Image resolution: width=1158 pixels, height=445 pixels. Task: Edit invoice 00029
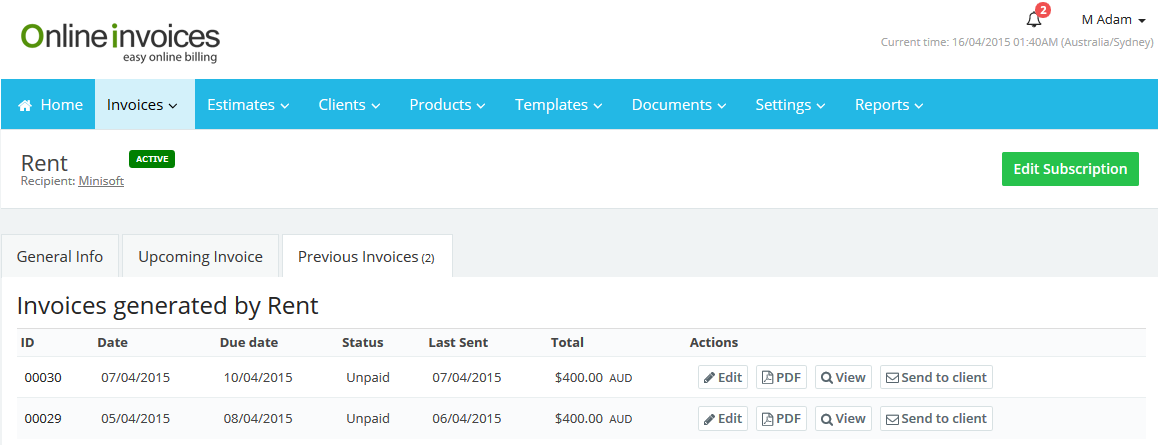[x=722, y=419]
